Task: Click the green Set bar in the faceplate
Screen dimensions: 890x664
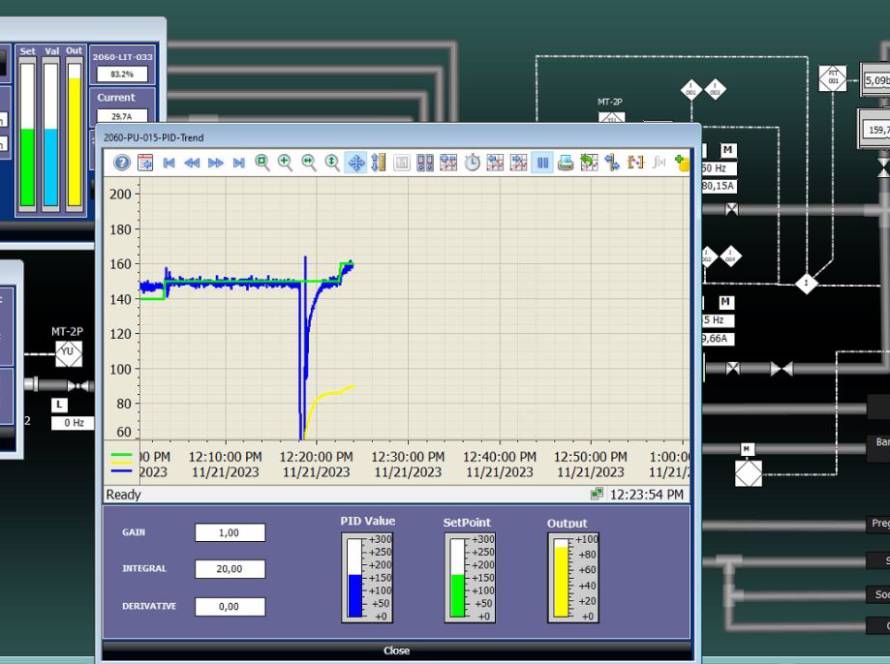Action: tap(27, 135)
